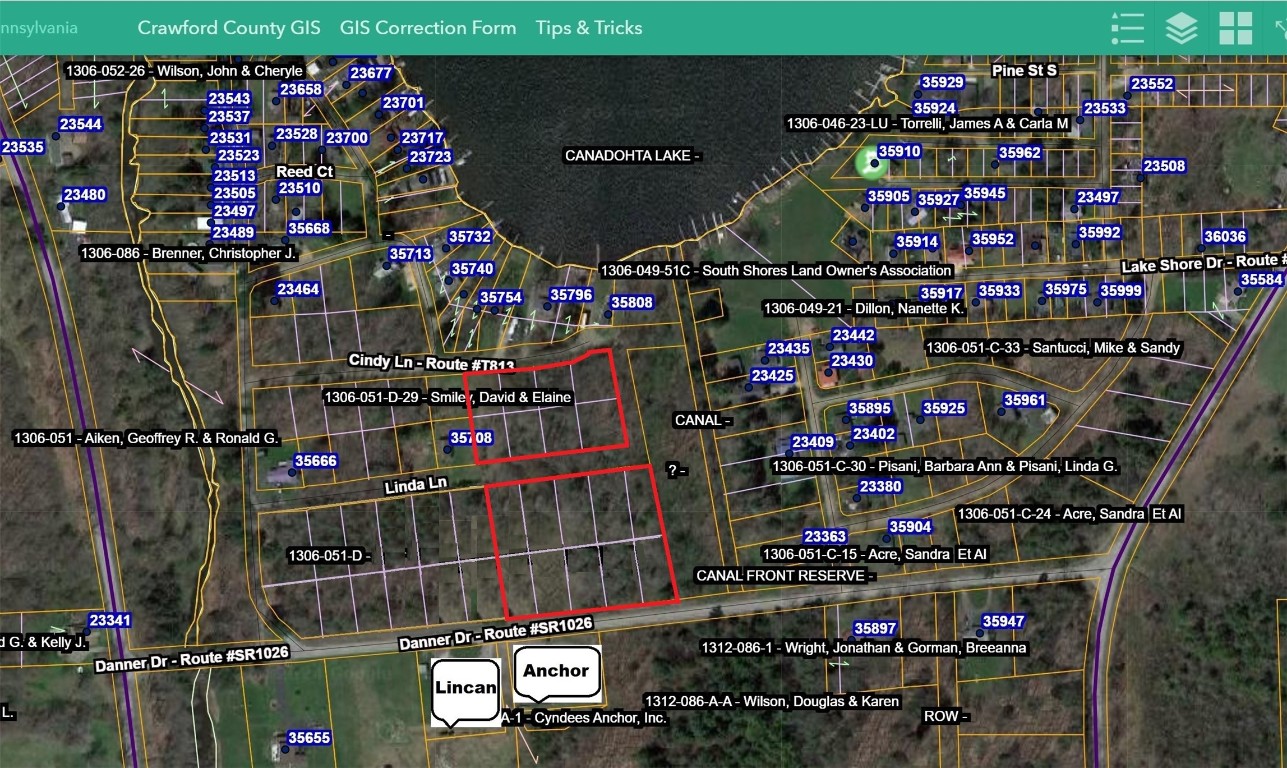Image resolution: width=1287 pixels, height=768 pixels.
Task: Click the Pennsylvania text link
Action: [x=40, y=28]
